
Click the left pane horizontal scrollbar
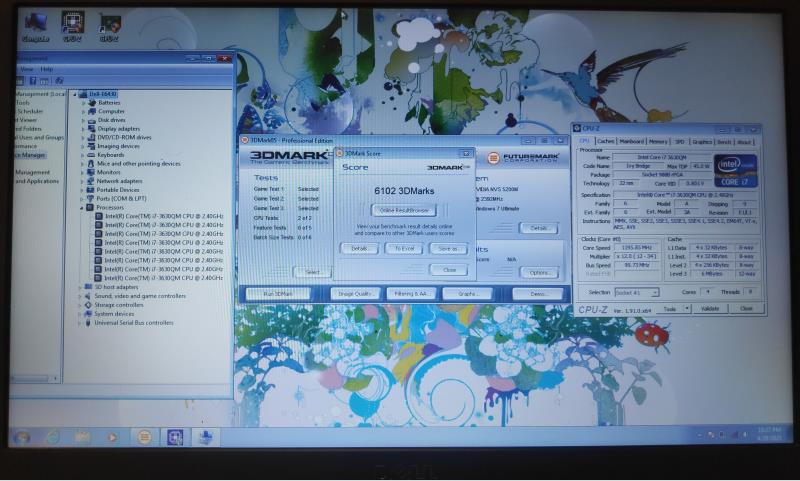tap(35, 378)
